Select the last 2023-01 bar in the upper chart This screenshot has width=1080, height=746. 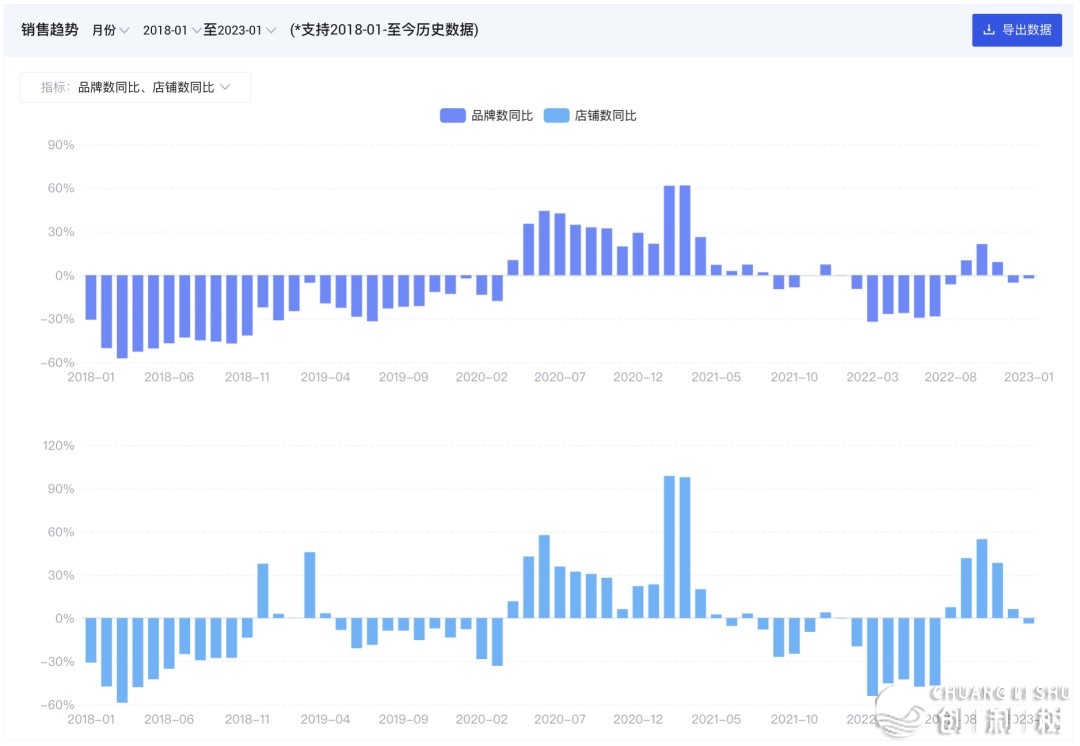tap(1029, 277)
